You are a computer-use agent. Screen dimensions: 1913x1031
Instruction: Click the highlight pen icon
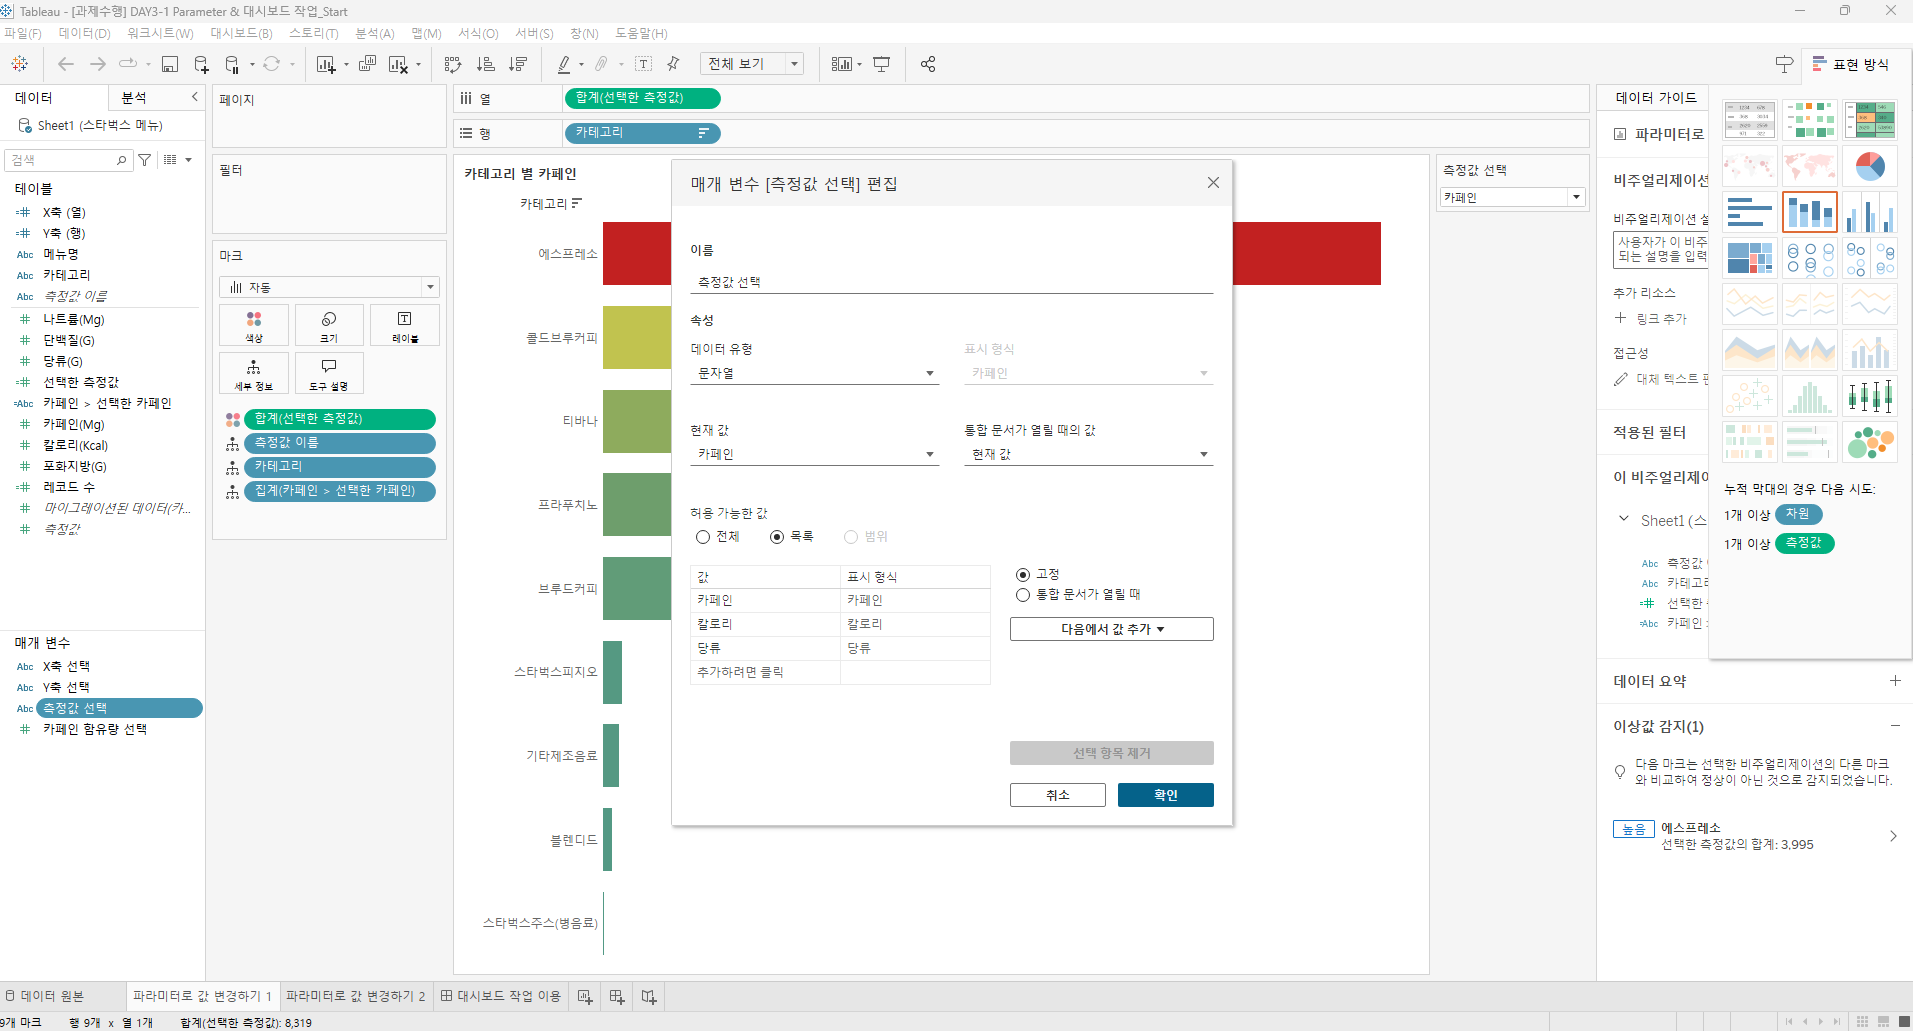(564, 64)
